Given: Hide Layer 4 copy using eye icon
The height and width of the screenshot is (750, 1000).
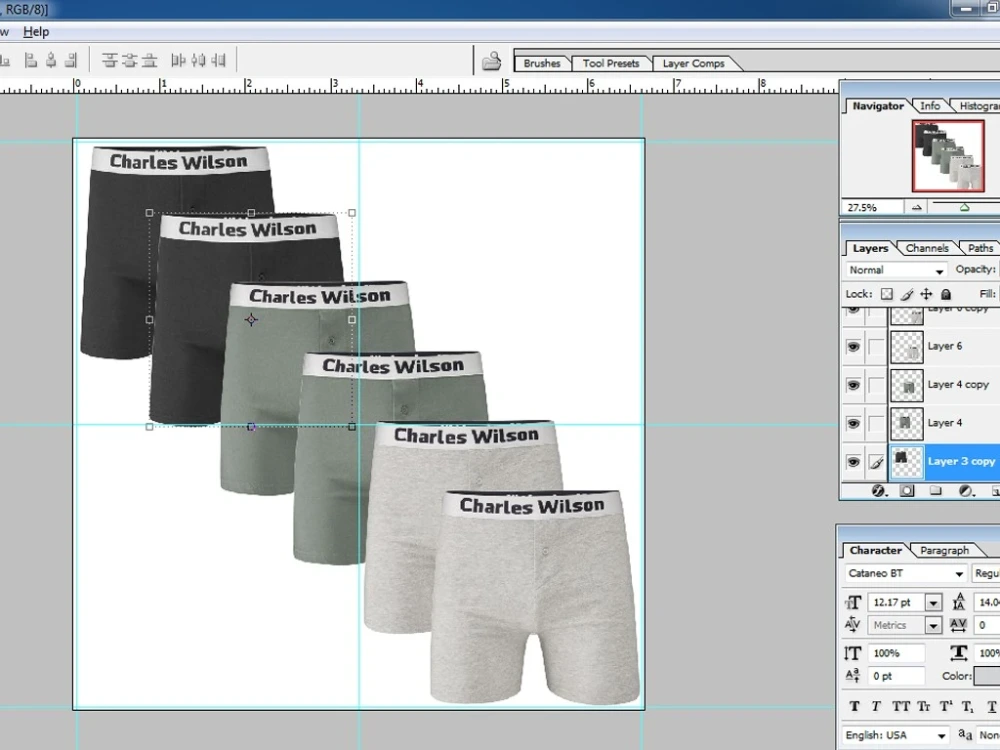Looking at the screenshot, I should 853,385.
